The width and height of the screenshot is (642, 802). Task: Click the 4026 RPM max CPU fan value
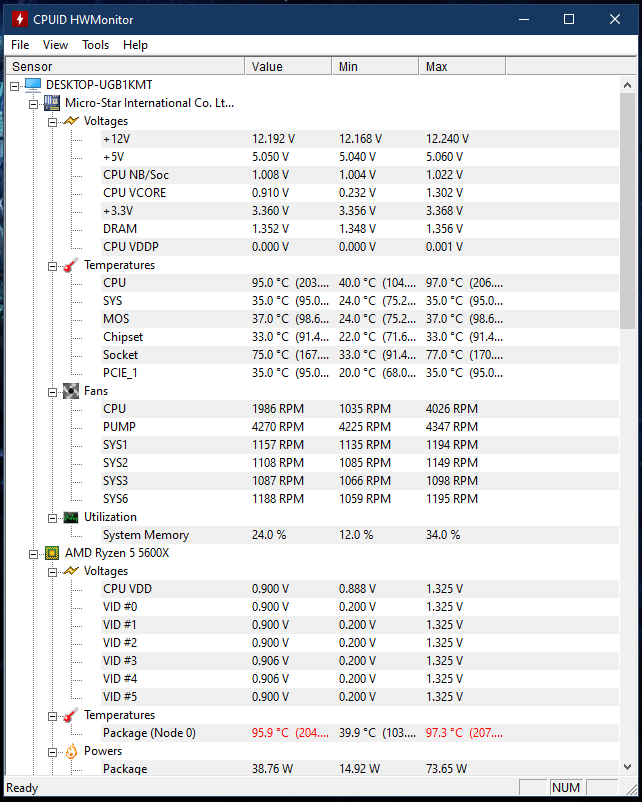tap(452, 409)
